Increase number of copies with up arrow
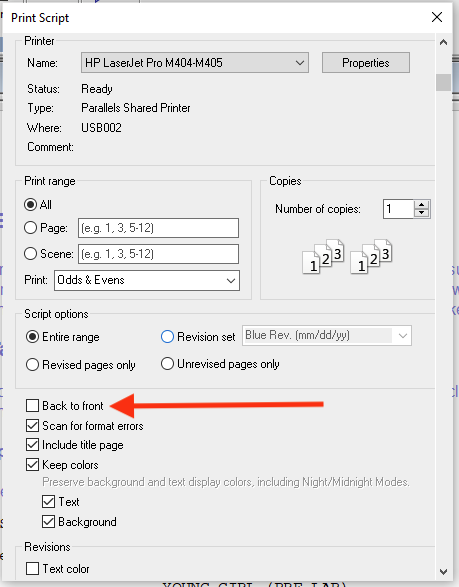This screenshot has width=459, height=587. pyautogui.click(x=422, y=204)
